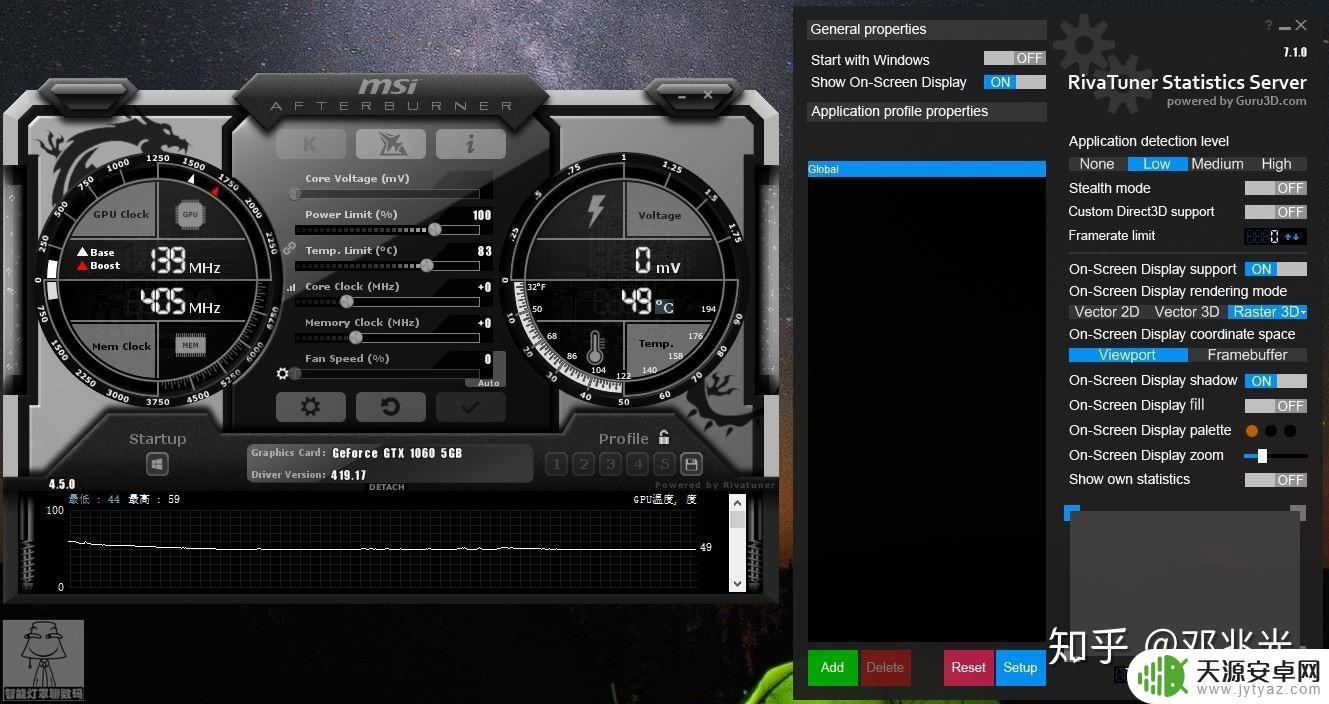This screenshot has height=704, width=1329.
Task: Toggle fan speed Auto button
Action: [489, 383]
